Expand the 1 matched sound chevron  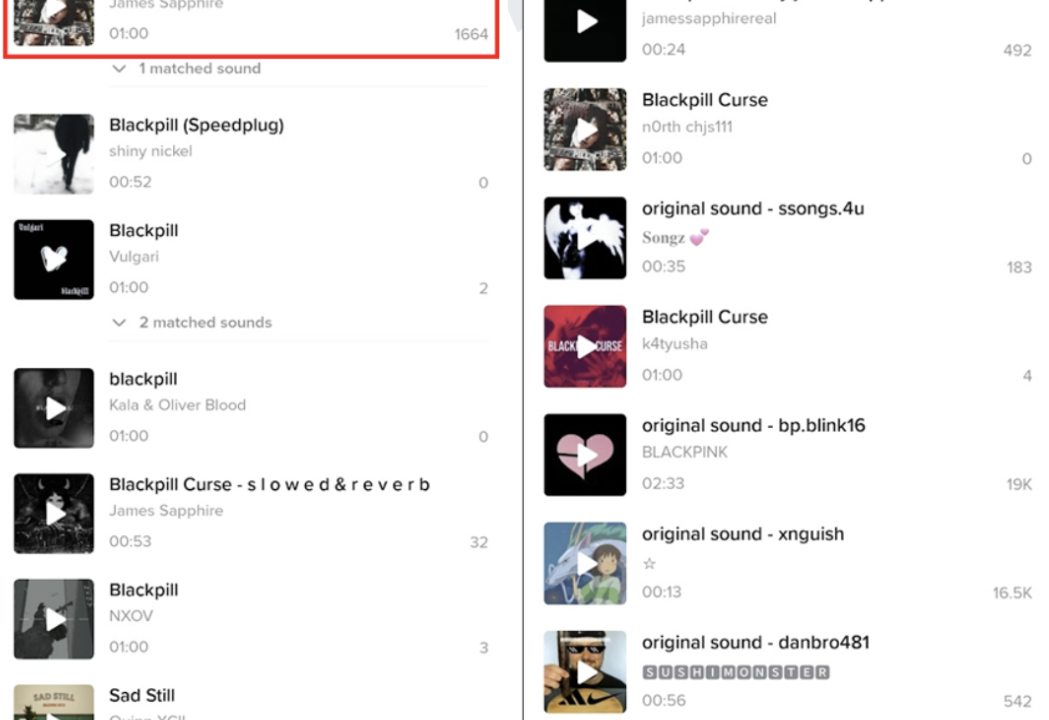(x=119, y=68)
